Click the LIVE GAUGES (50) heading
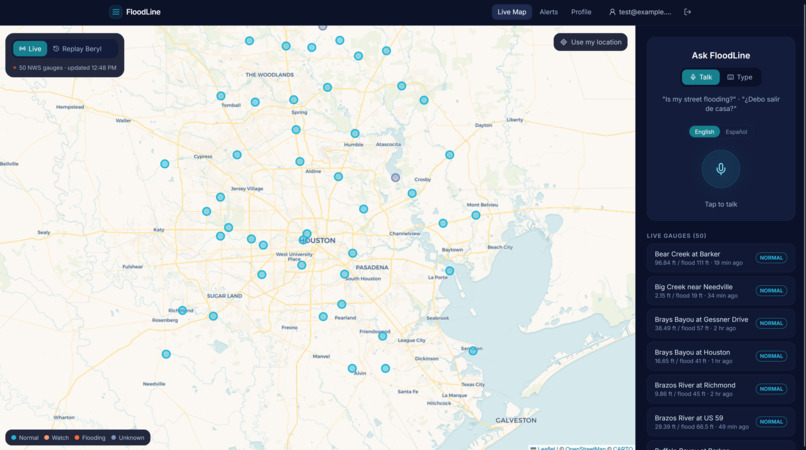Screen dimensions: 806x450 tap(676, 236)
